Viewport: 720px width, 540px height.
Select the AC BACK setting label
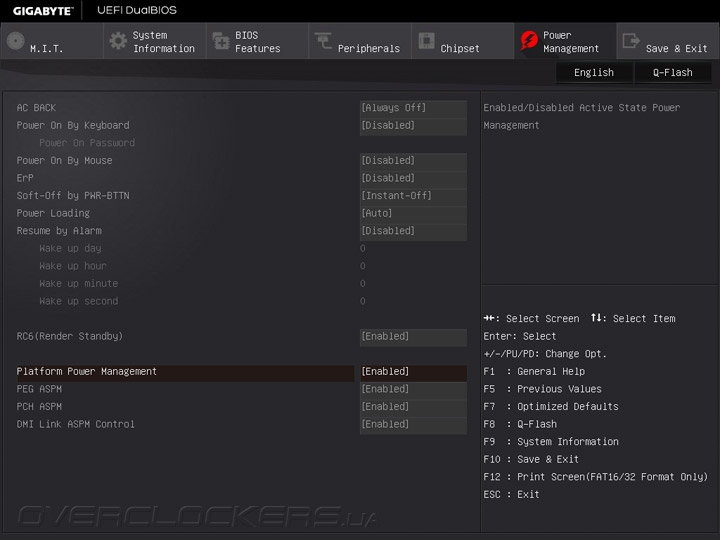coord(36,108)
